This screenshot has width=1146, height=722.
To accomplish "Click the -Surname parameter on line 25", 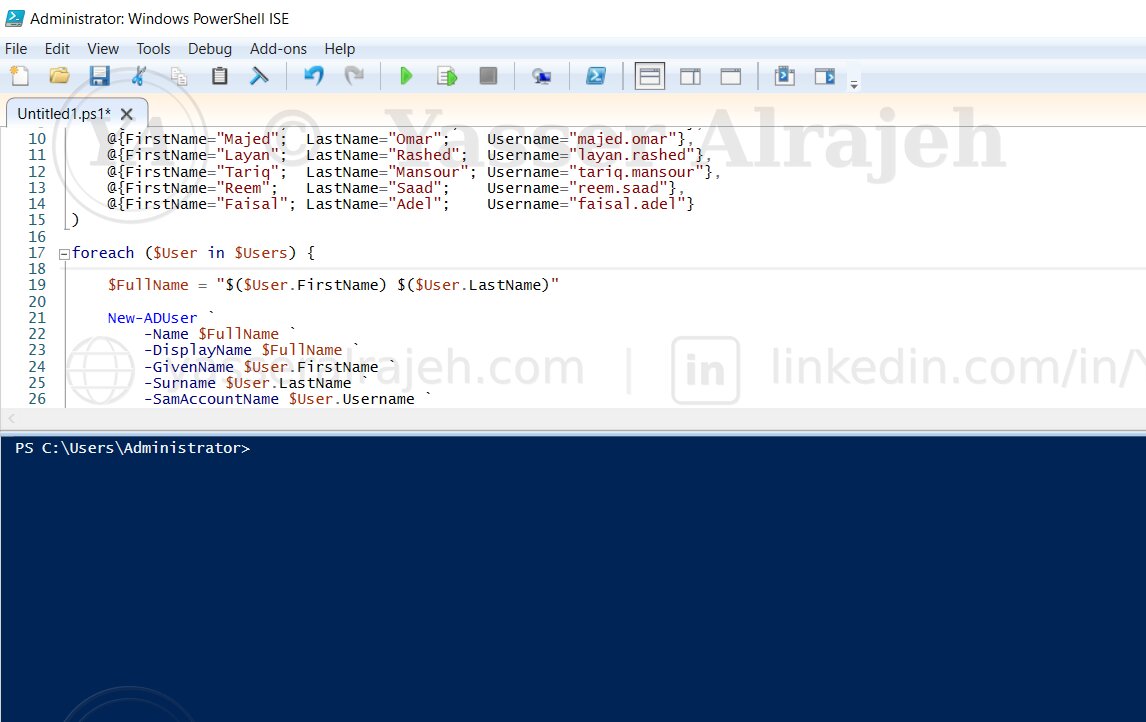I will 180,383.
